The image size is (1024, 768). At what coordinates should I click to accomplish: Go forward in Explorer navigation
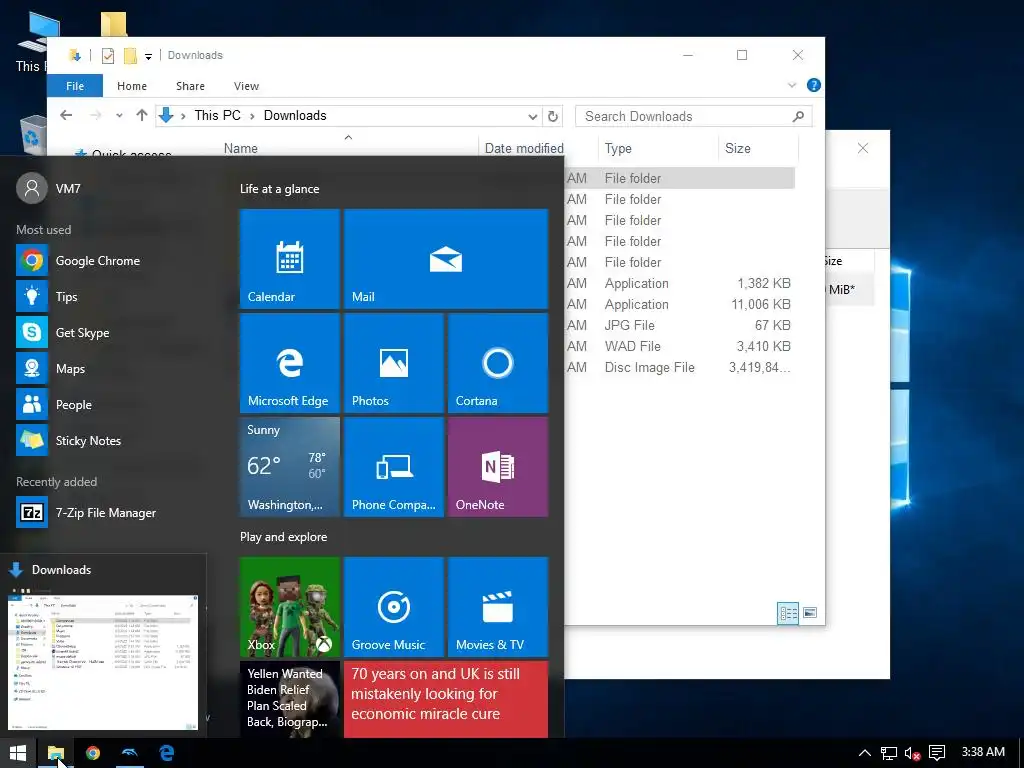(95, 116)
